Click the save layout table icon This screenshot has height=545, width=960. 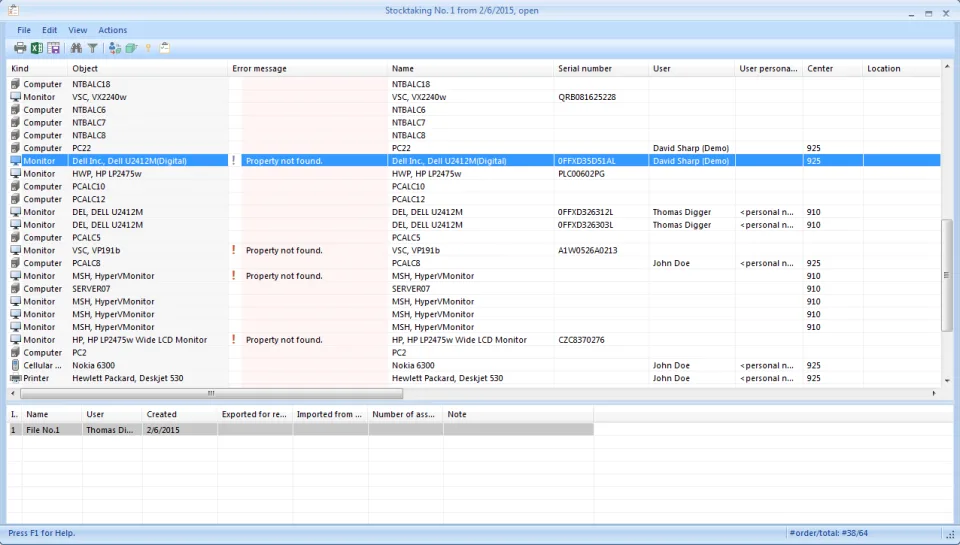coord(54,48)
